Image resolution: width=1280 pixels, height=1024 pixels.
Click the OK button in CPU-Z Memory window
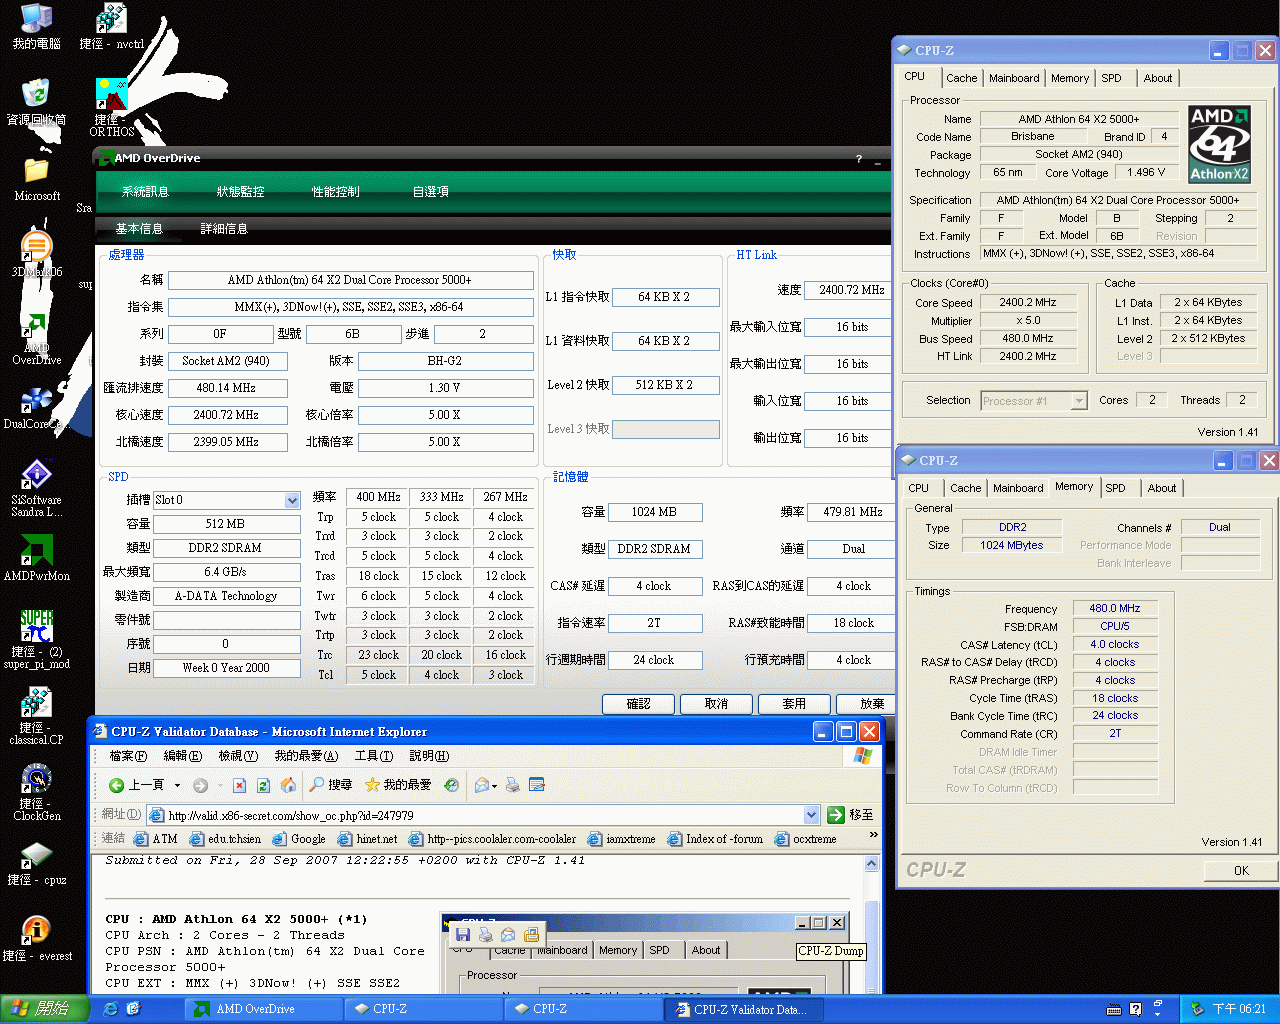click(x=1241, y=871)
